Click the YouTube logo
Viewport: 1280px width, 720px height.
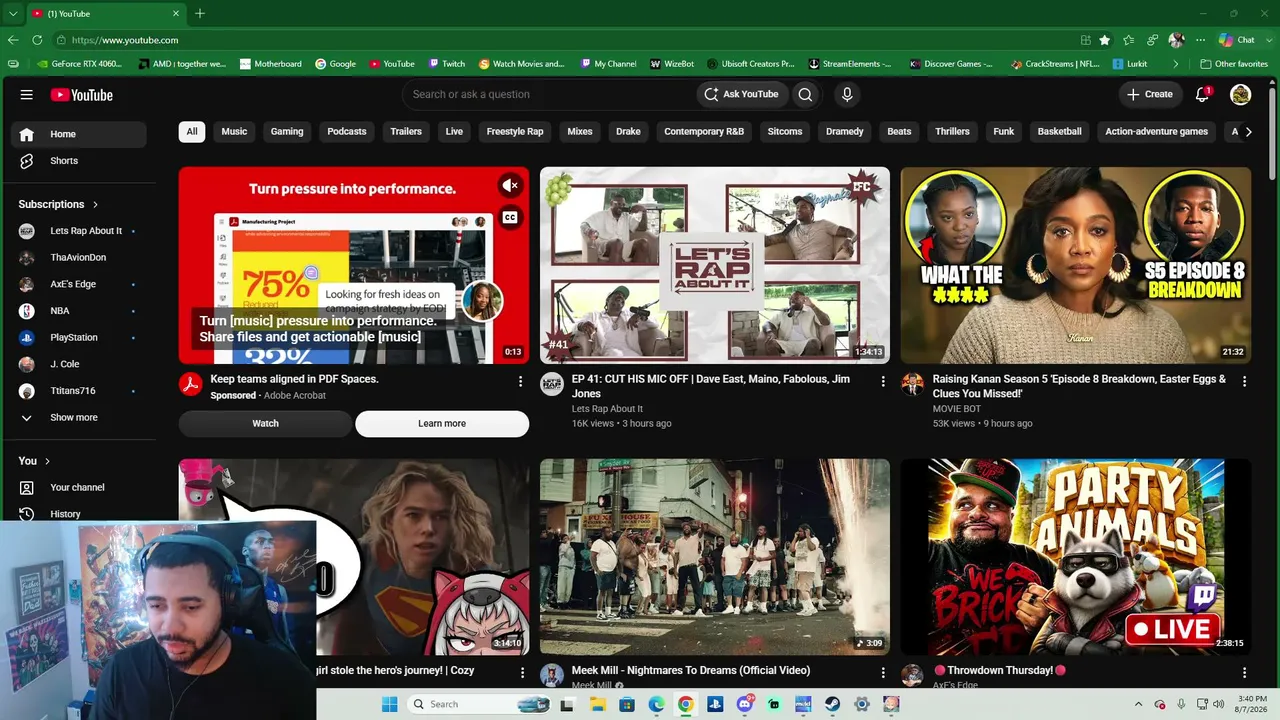pos(82,95)
